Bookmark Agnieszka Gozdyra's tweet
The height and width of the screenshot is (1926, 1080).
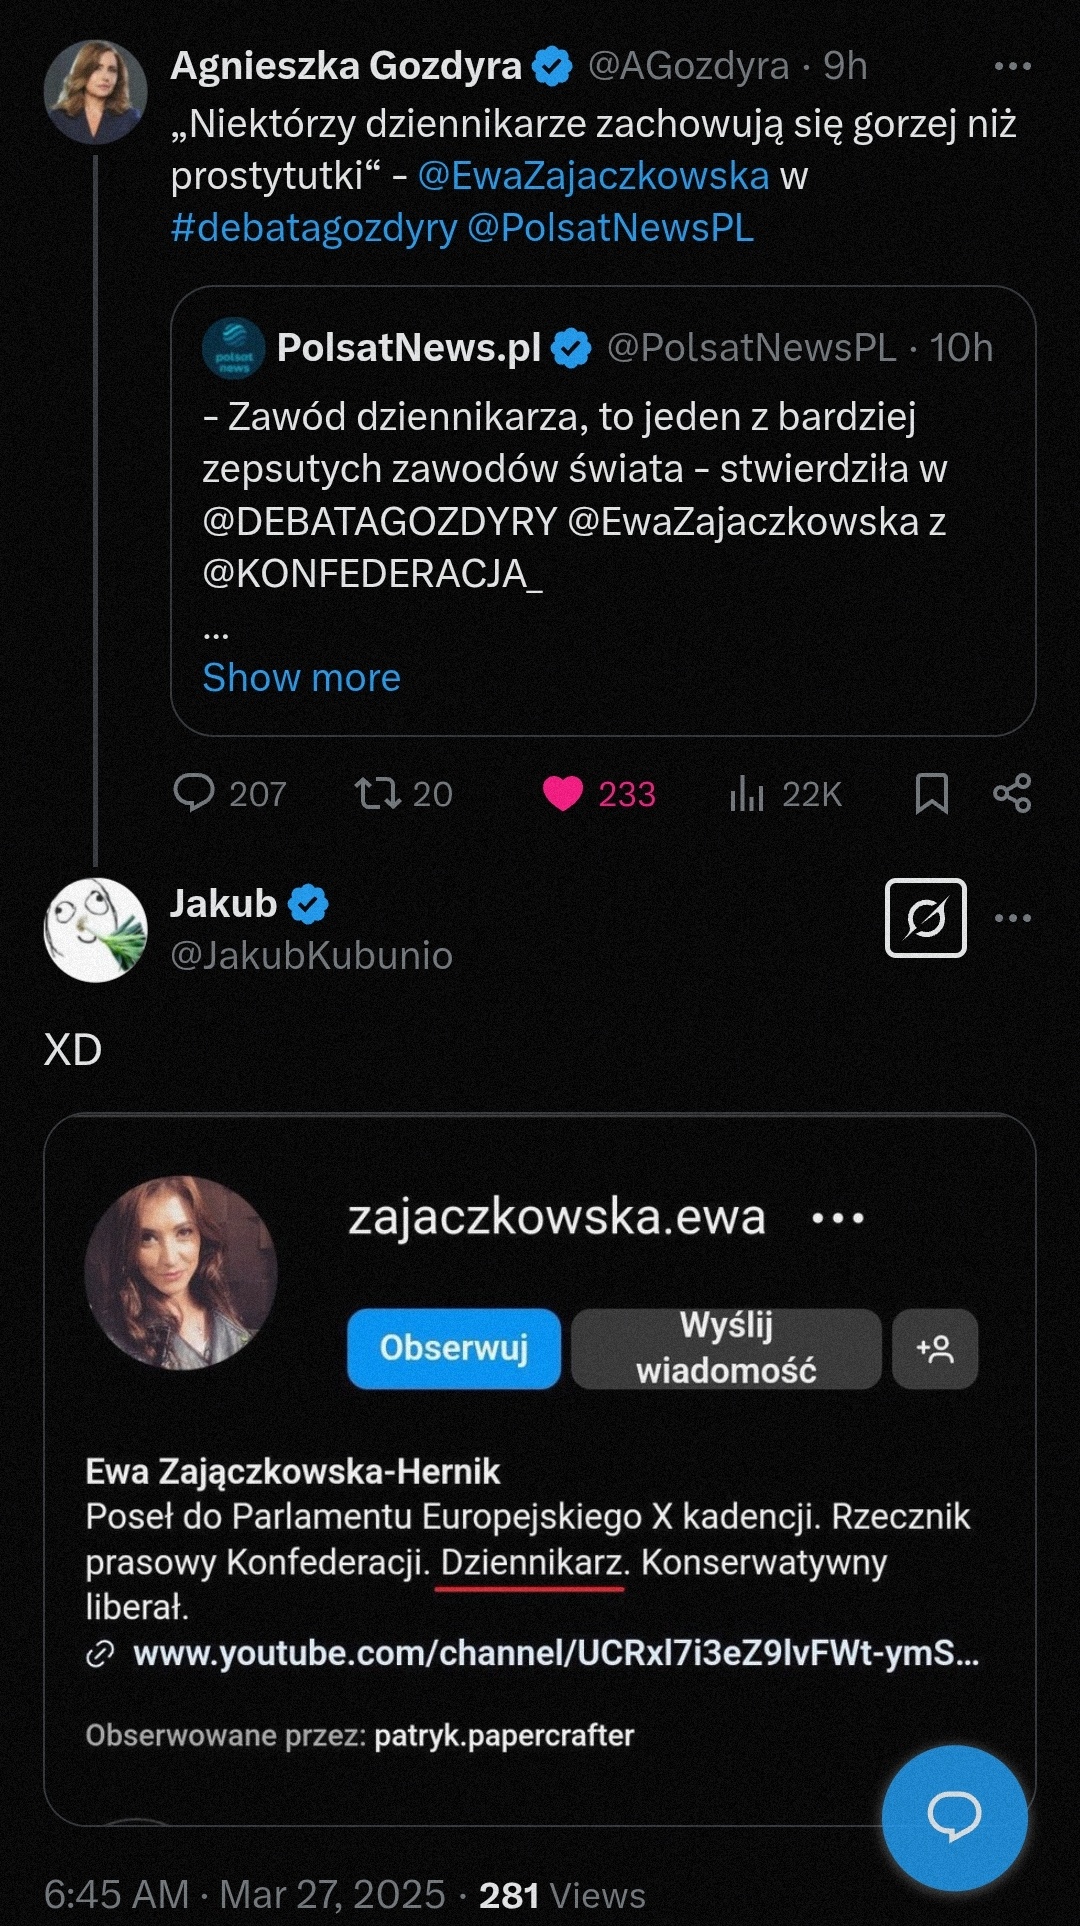point(931,793)
